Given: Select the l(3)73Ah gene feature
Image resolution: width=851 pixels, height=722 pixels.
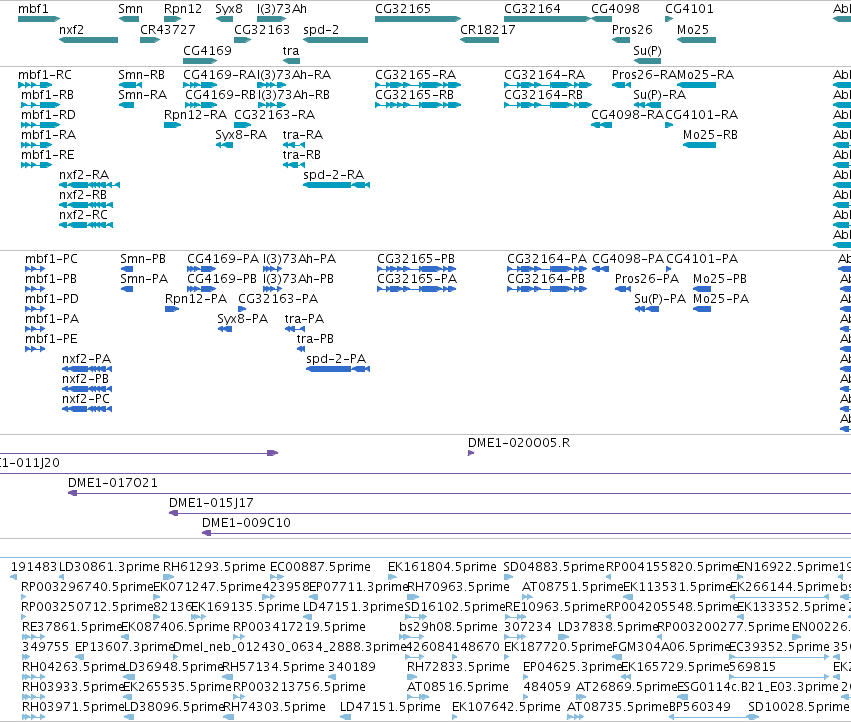Looking at the screenshot, I should pyautogui.click(x=271, y=19).
